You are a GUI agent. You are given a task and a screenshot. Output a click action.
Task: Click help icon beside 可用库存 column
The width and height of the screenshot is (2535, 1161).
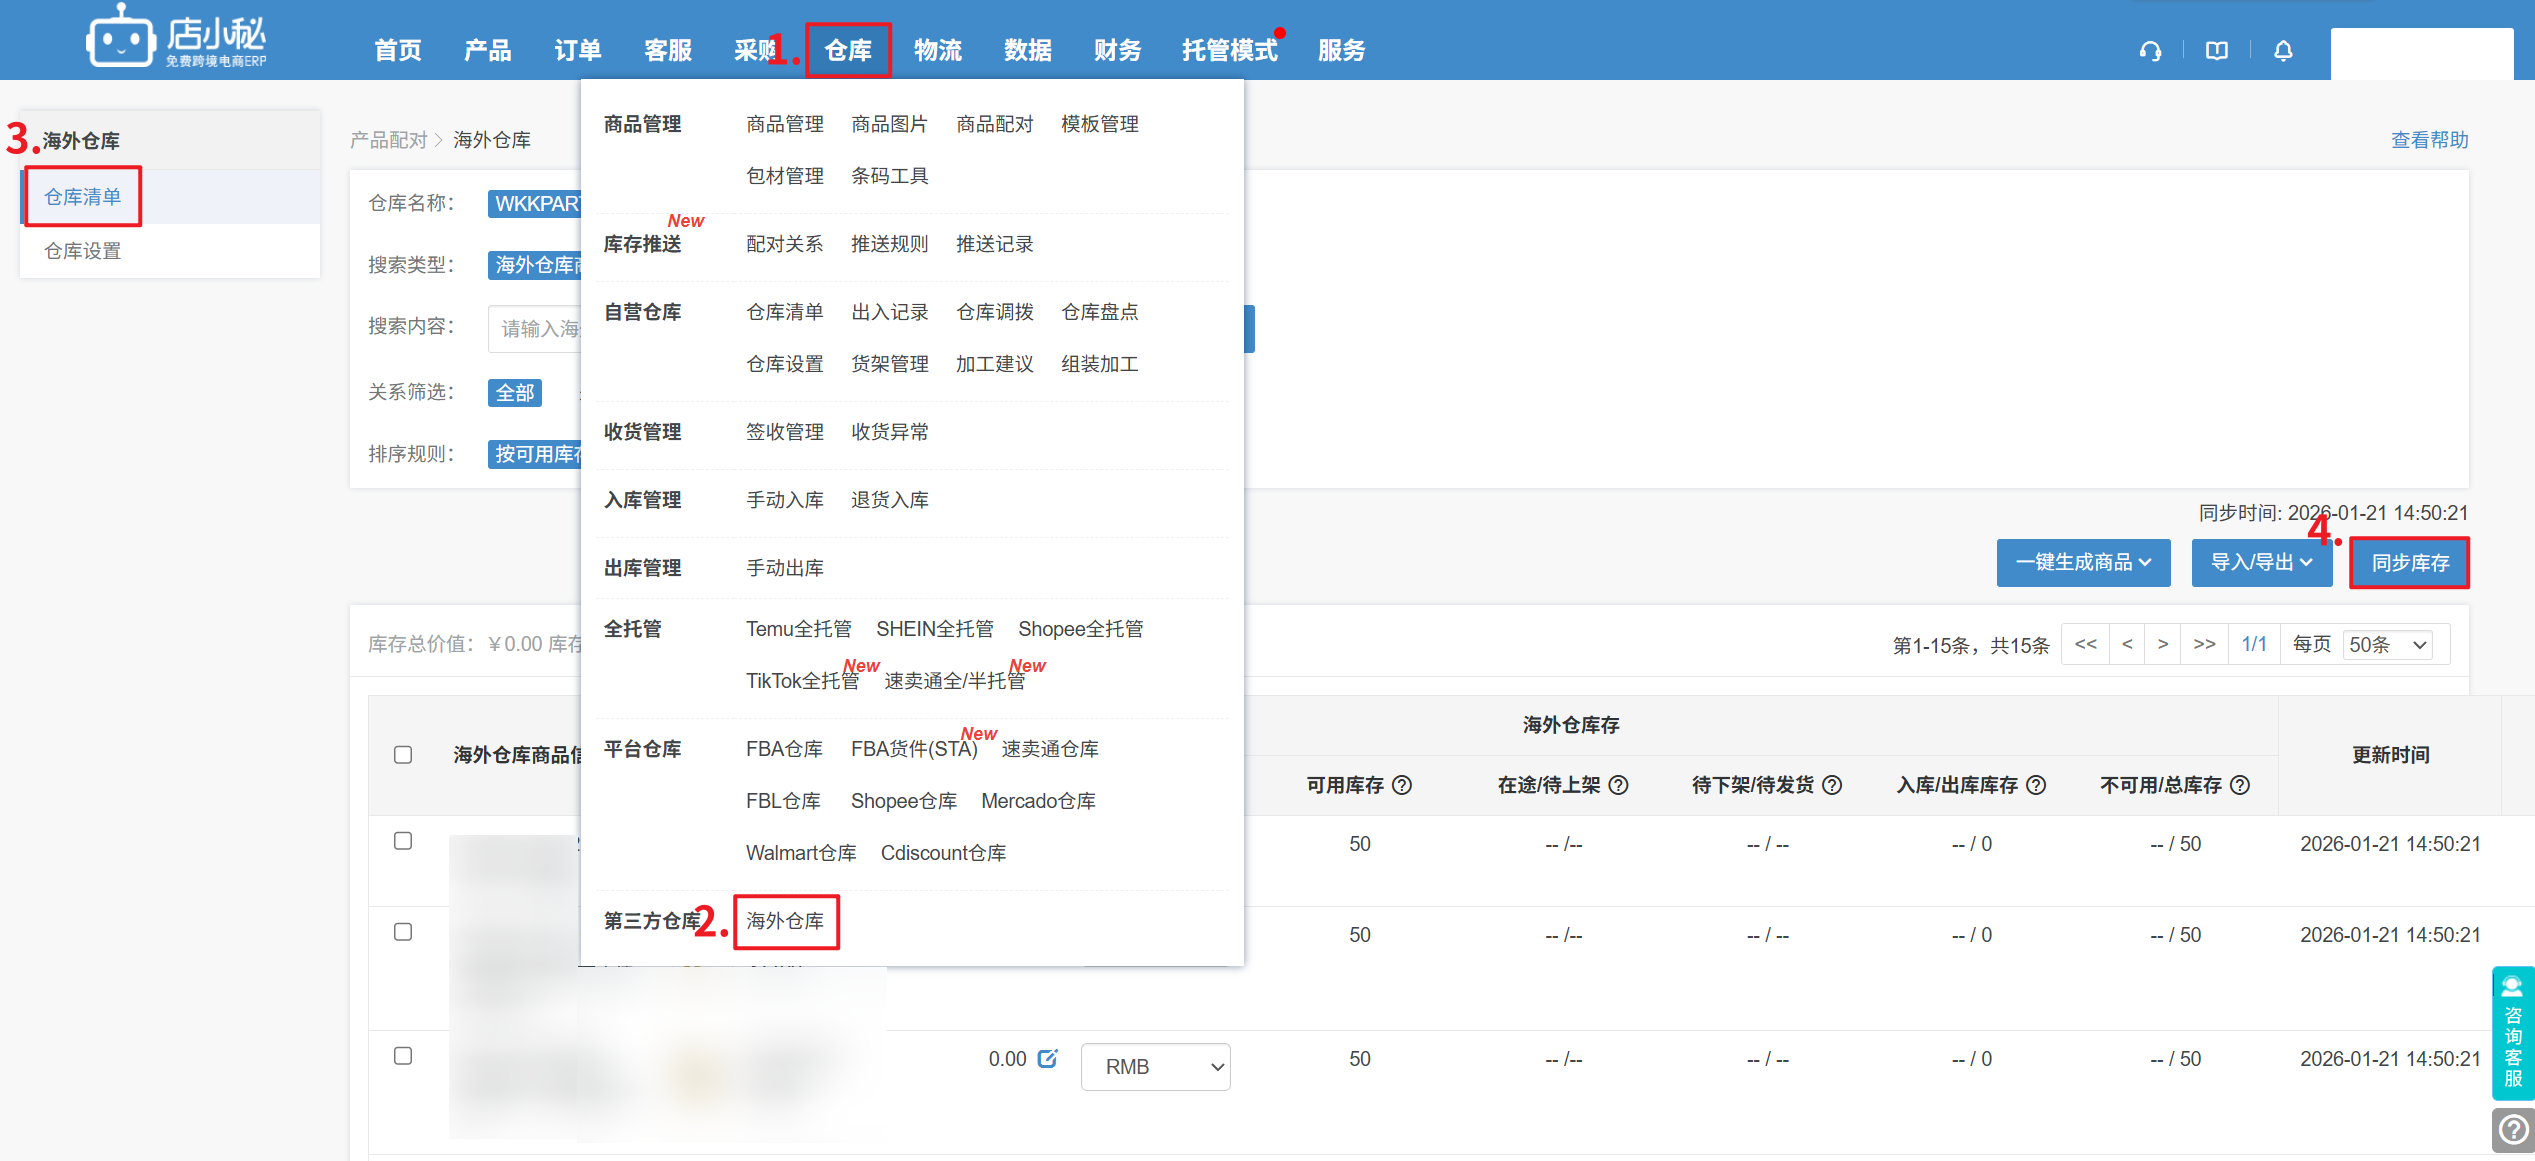[x=1402, y=785]
